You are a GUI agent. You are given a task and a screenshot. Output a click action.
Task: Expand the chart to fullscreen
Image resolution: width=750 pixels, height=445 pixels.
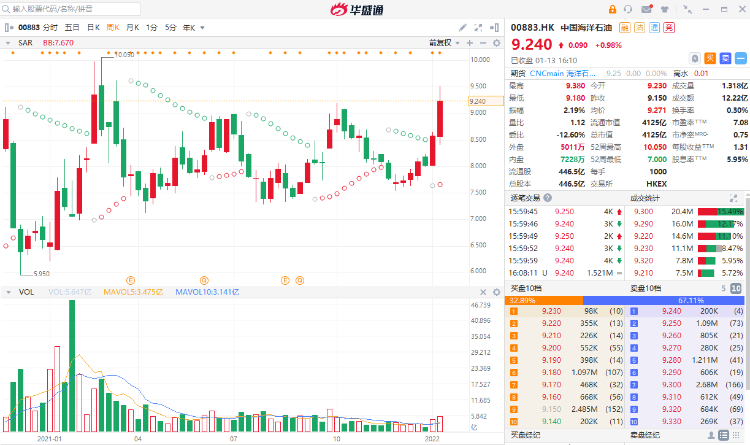(x=478, y=28)
